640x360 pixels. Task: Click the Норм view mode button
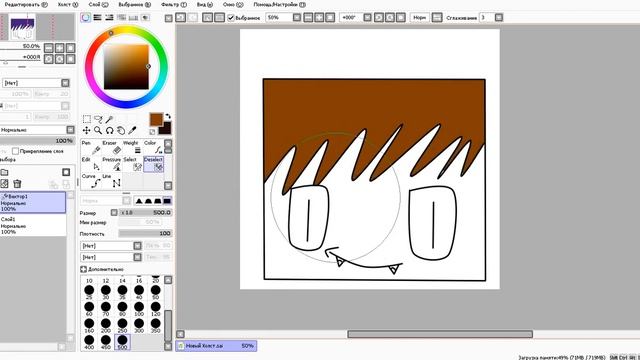419,18
